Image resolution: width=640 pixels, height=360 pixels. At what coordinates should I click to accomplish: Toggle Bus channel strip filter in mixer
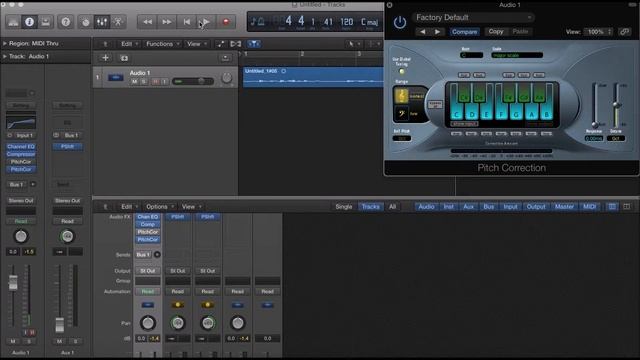(489, 207)
